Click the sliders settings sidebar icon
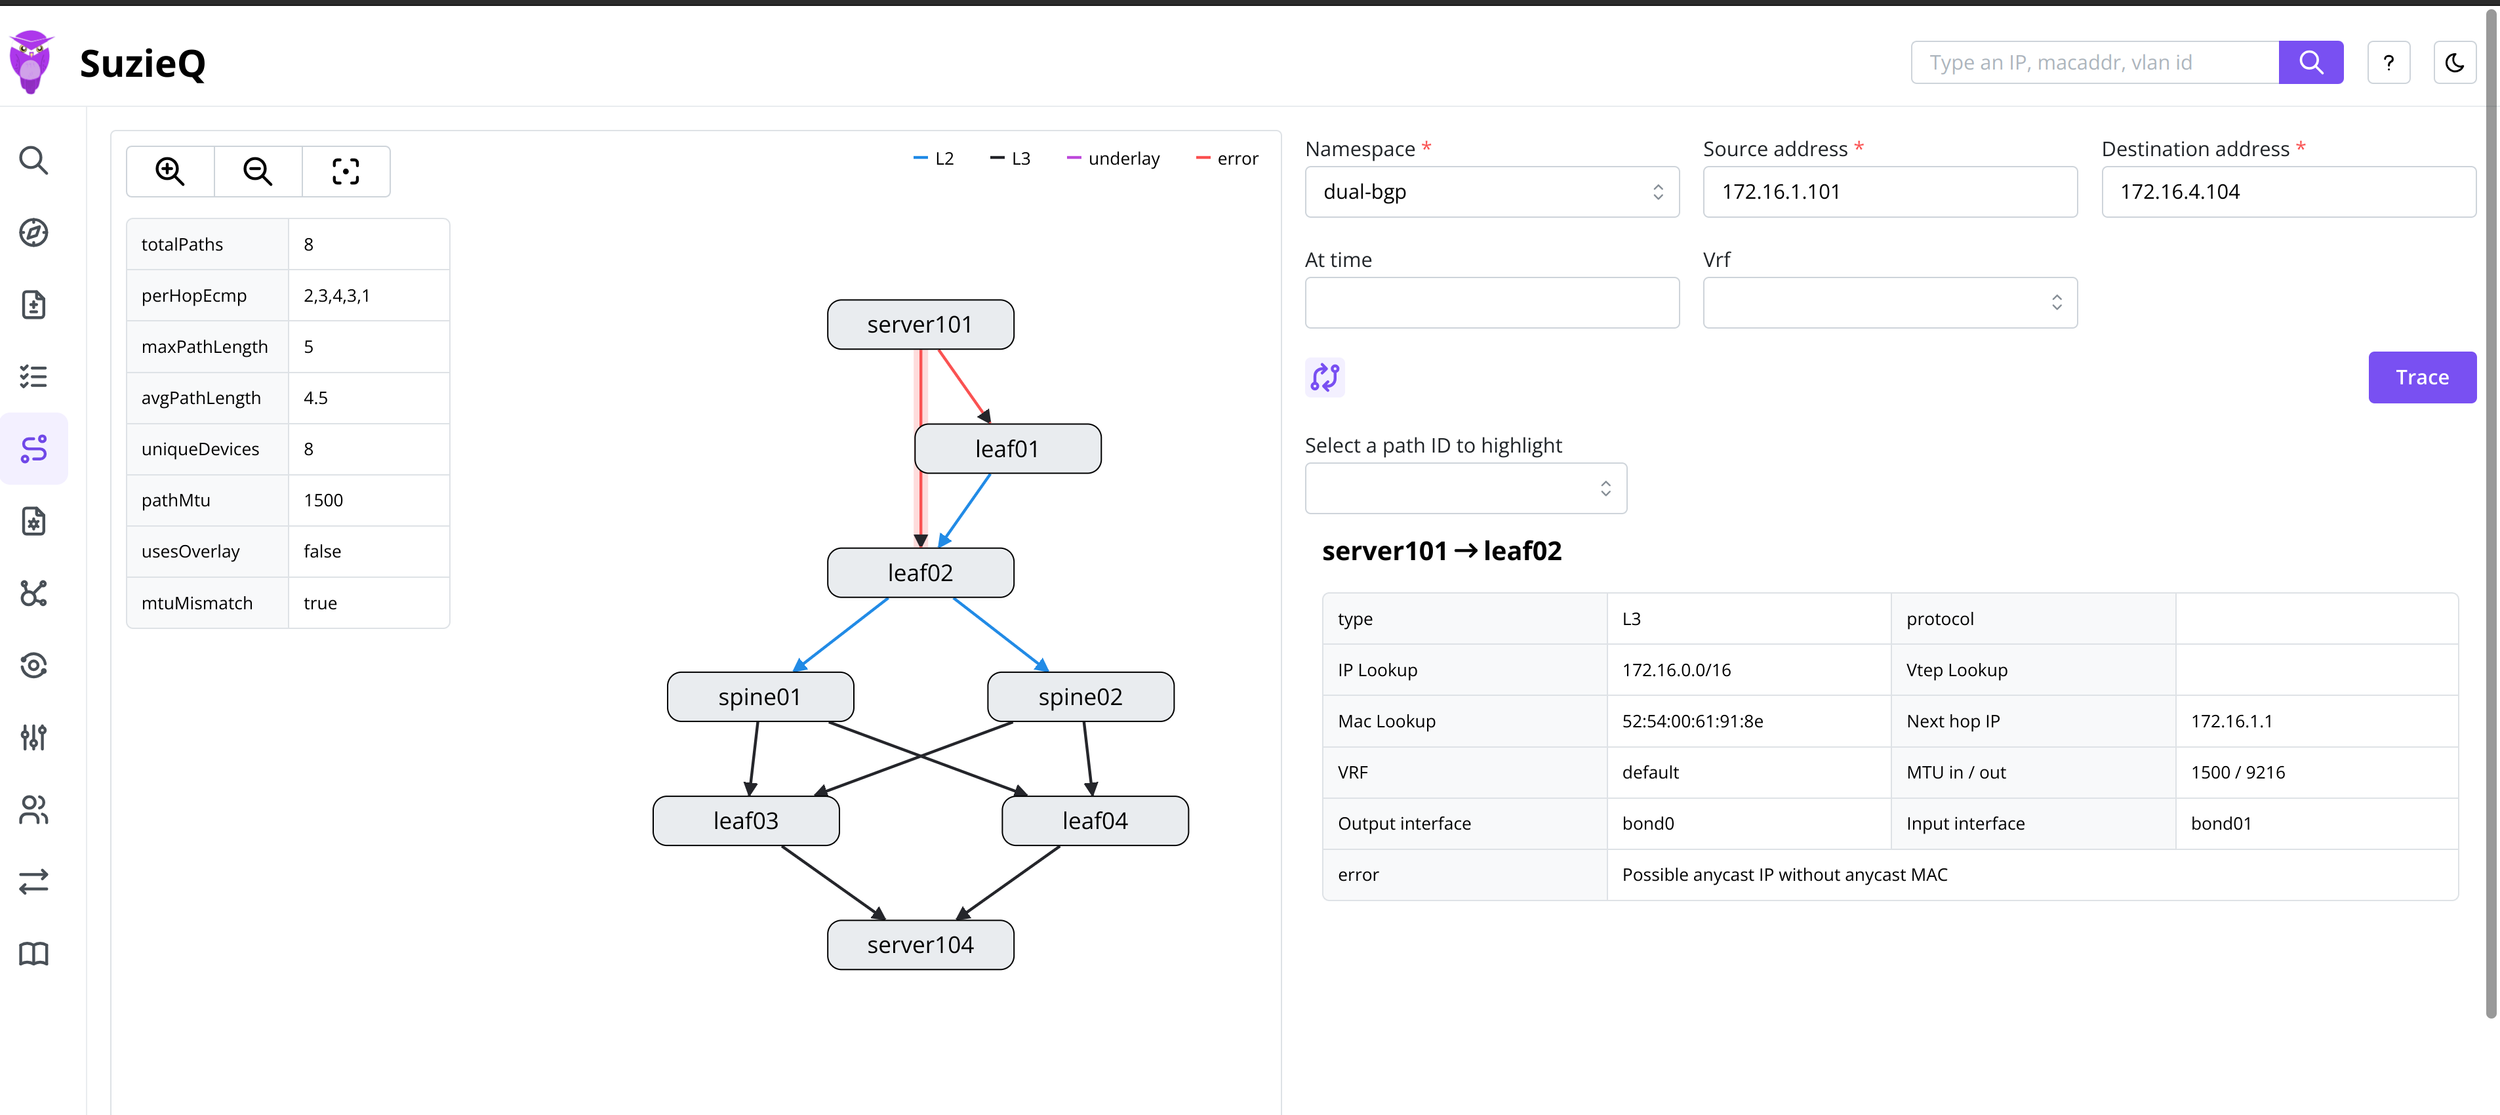Viewport: 2500px width, 1115px height. click(x=34, y=737)
